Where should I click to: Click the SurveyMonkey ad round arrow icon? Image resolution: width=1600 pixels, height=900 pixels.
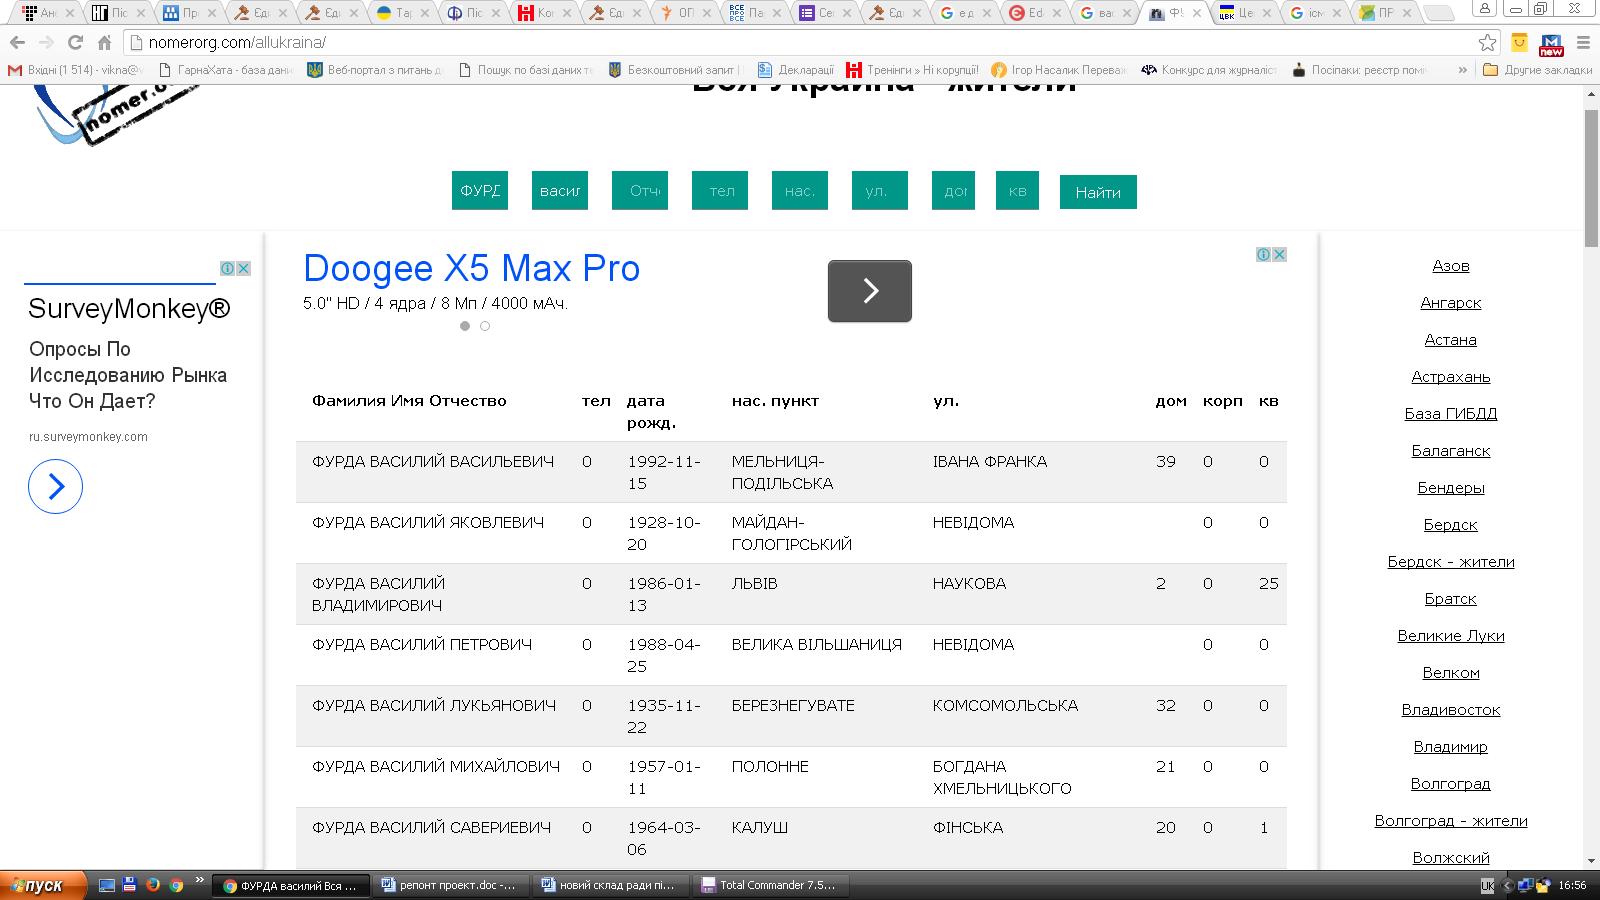pyautogui.click(x=55, y=487)
